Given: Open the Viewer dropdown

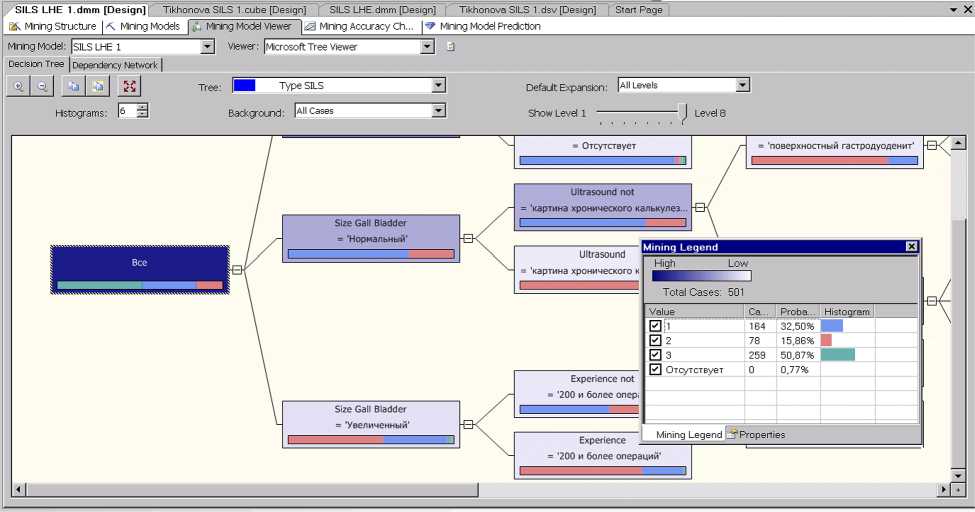Looking at the screenshot, I should (x=427, y=47).
